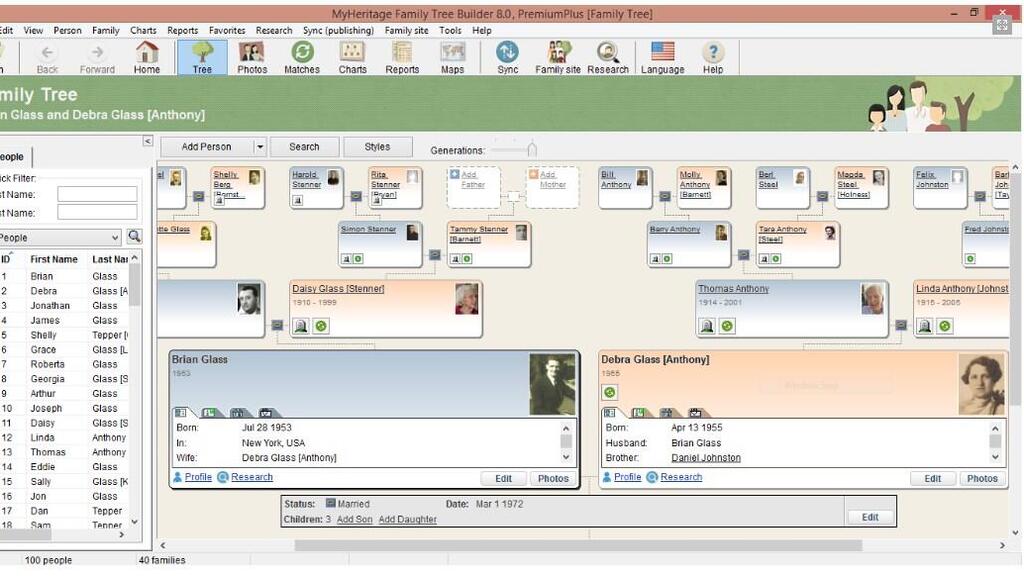1024x576 pixels.
Task: Open the Add Person dropdown arrow
Action: (x=262, y=146)
